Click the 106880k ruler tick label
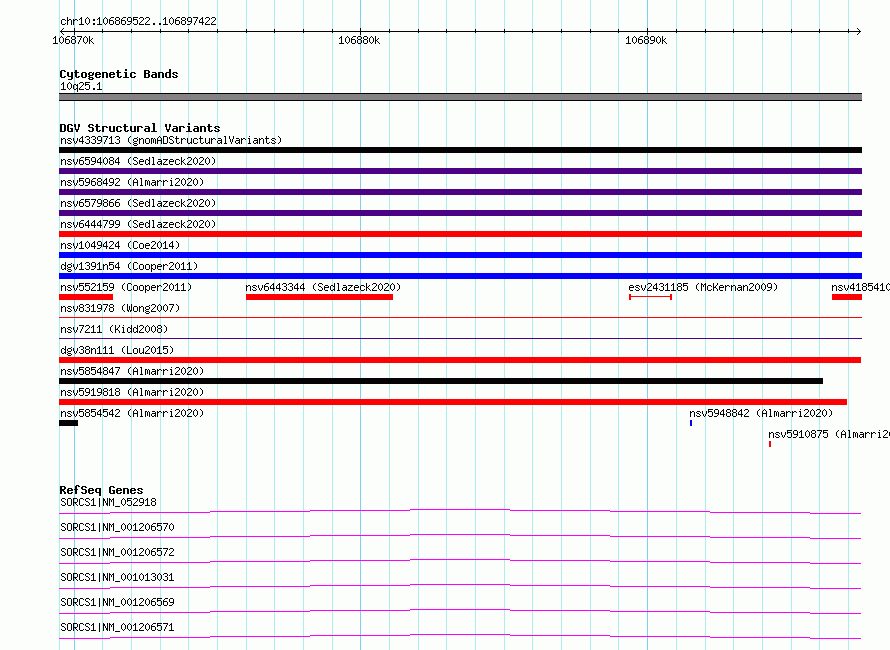 [x=359, y=40]
